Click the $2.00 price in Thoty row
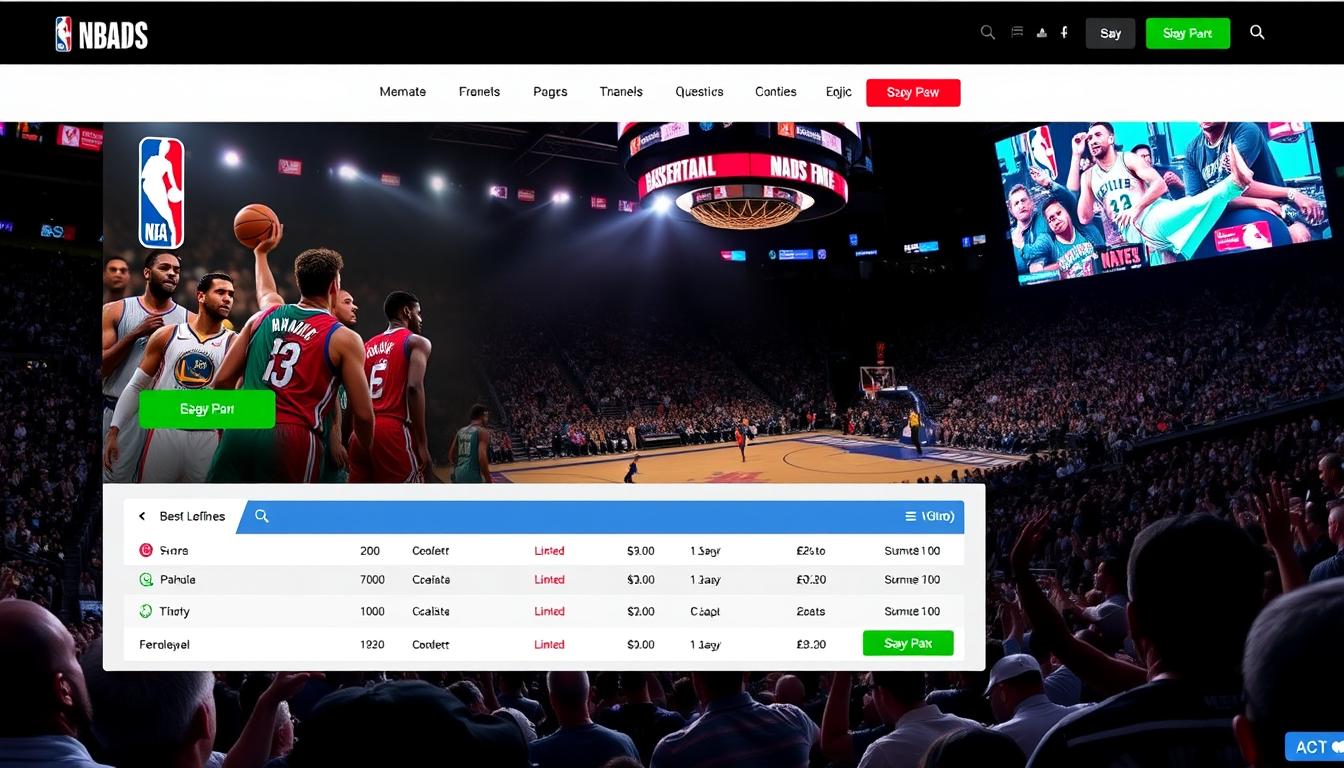This screenshot has height=768, width=1344. 641,611
